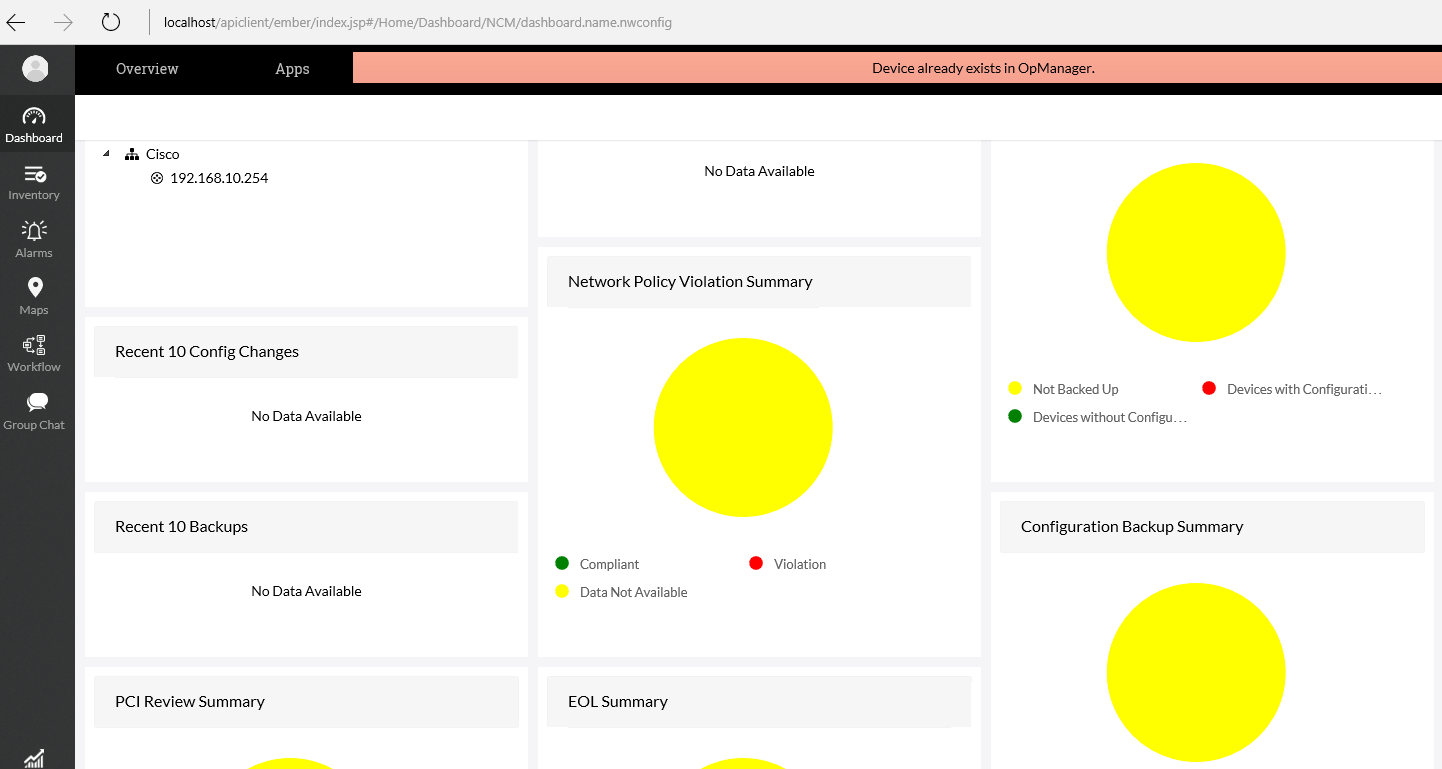Collapse the Cisco device group
Screen dimensions: 1442x769
coord(106,153)
